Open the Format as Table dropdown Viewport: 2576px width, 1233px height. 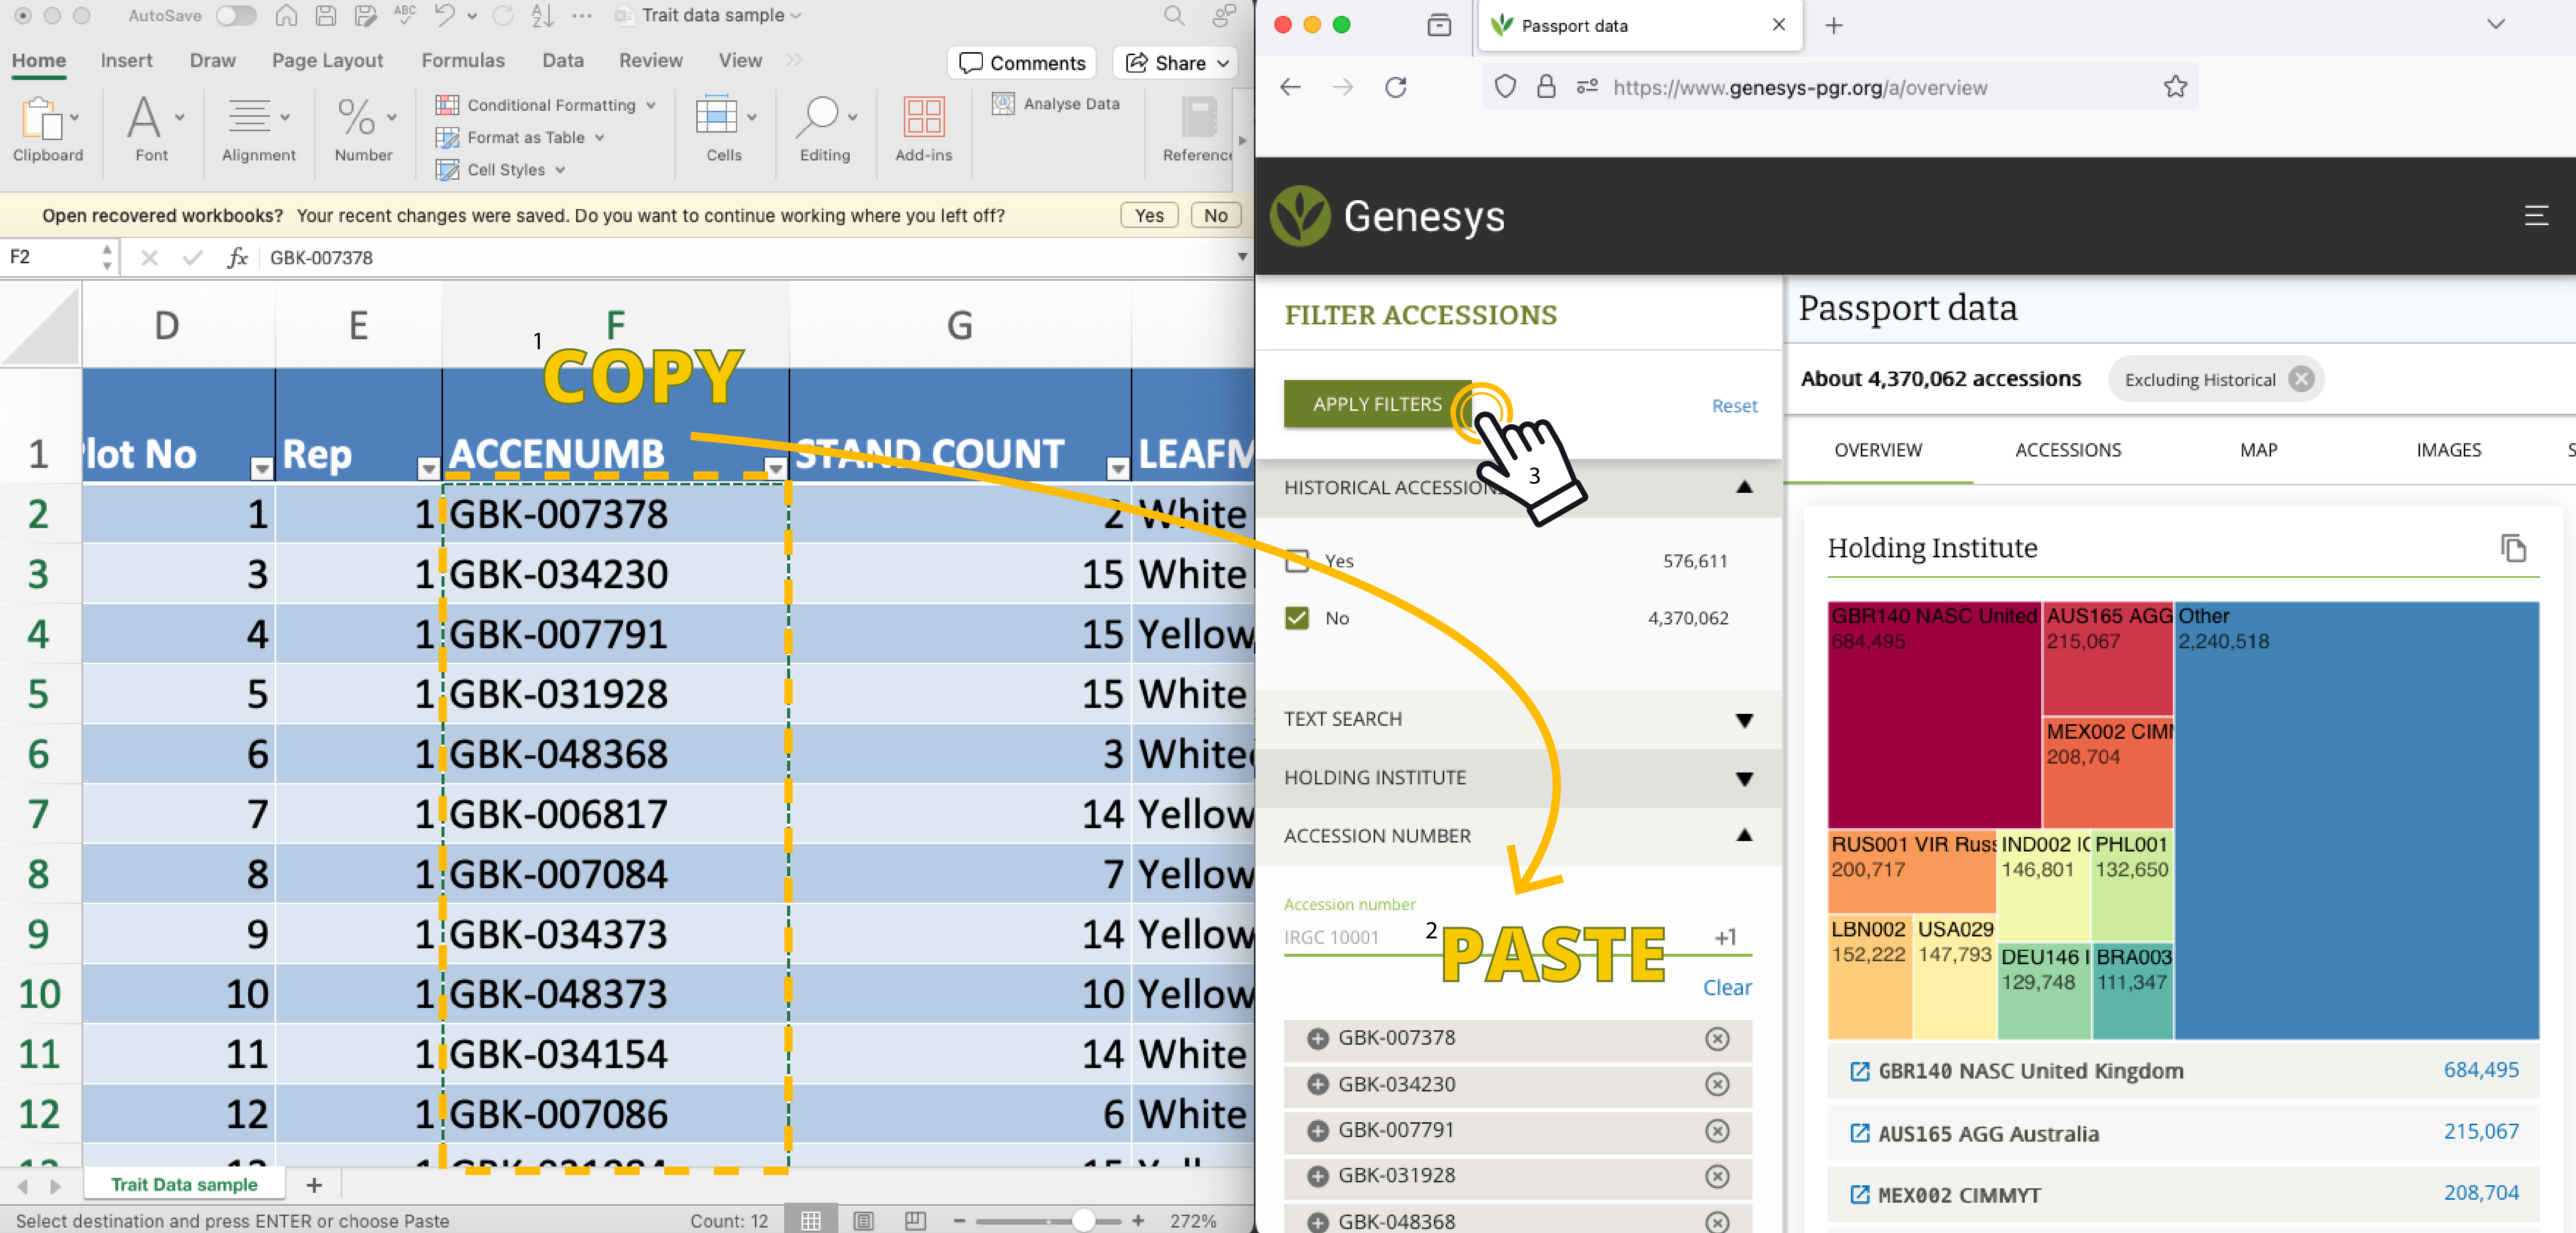(x=521, y=137)
